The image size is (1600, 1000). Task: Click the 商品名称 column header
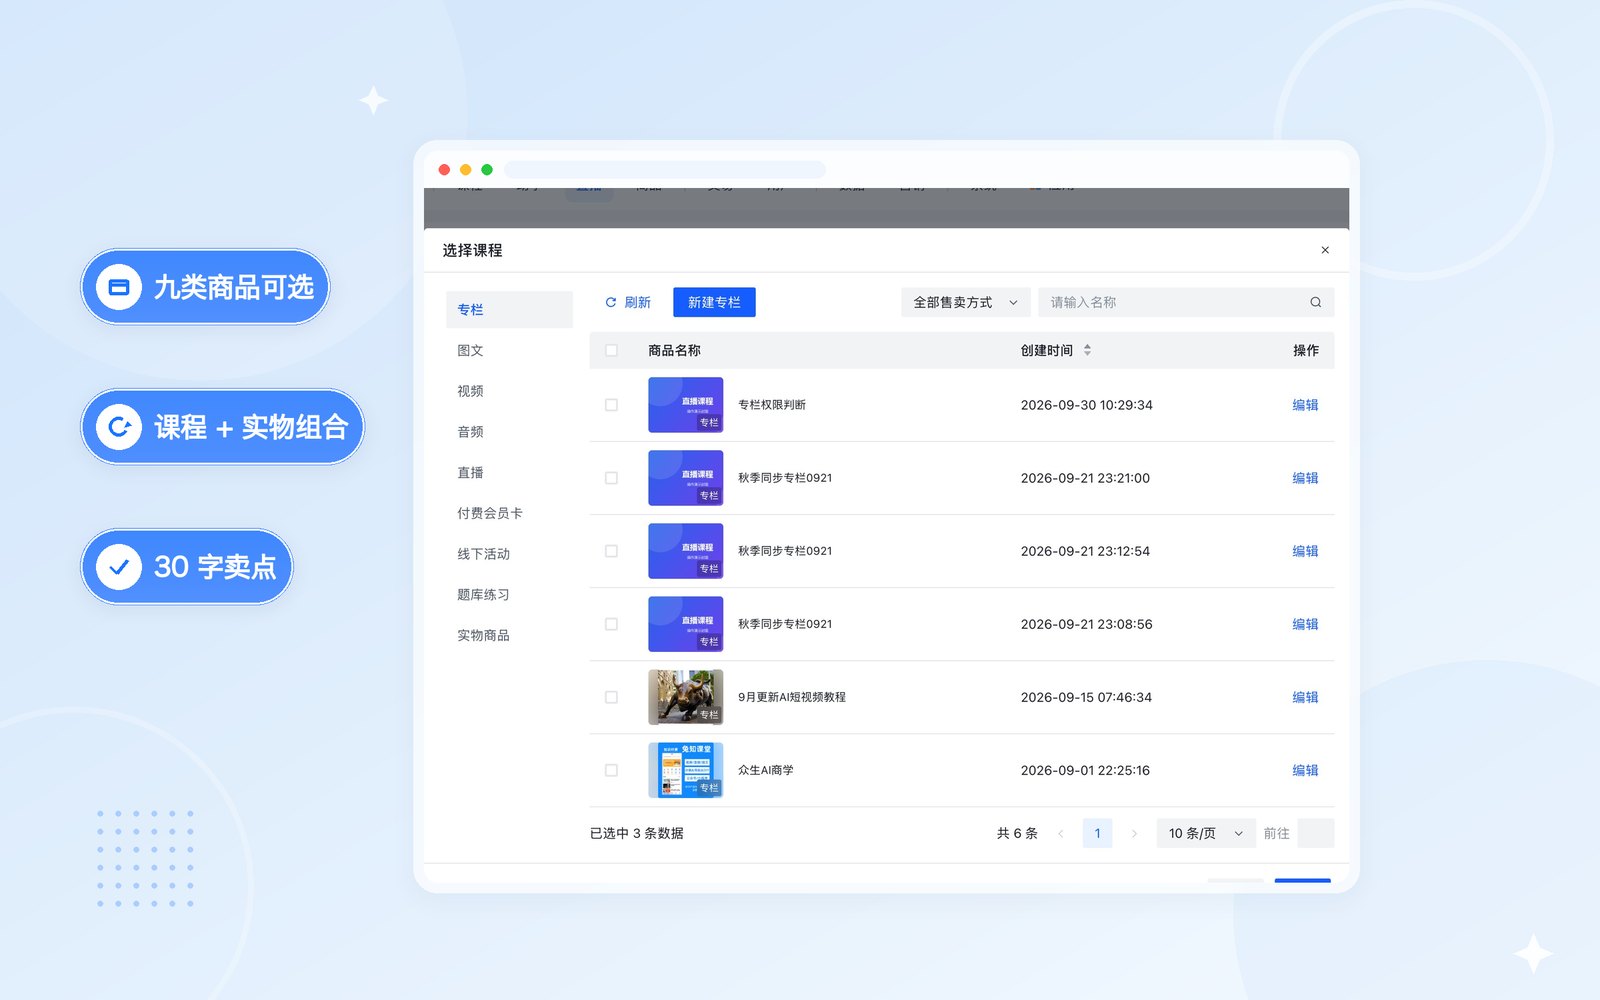pyautogui.click(x=674, y=350)
